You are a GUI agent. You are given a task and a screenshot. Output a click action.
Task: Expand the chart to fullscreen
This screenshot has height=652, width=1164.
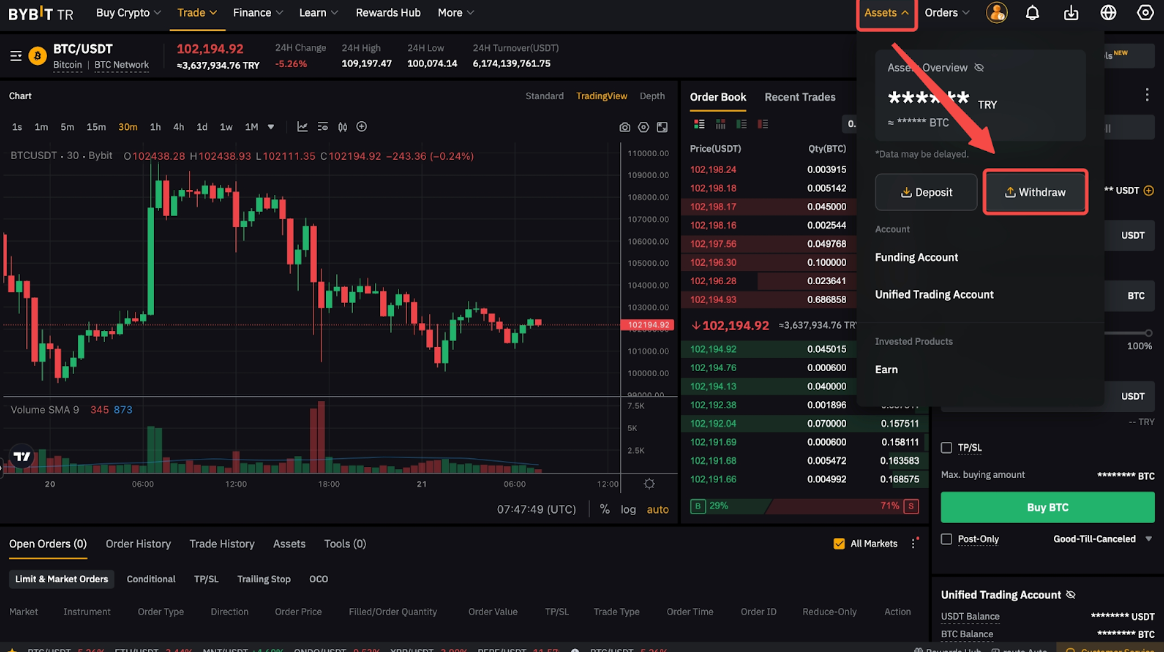pos(662,127)
